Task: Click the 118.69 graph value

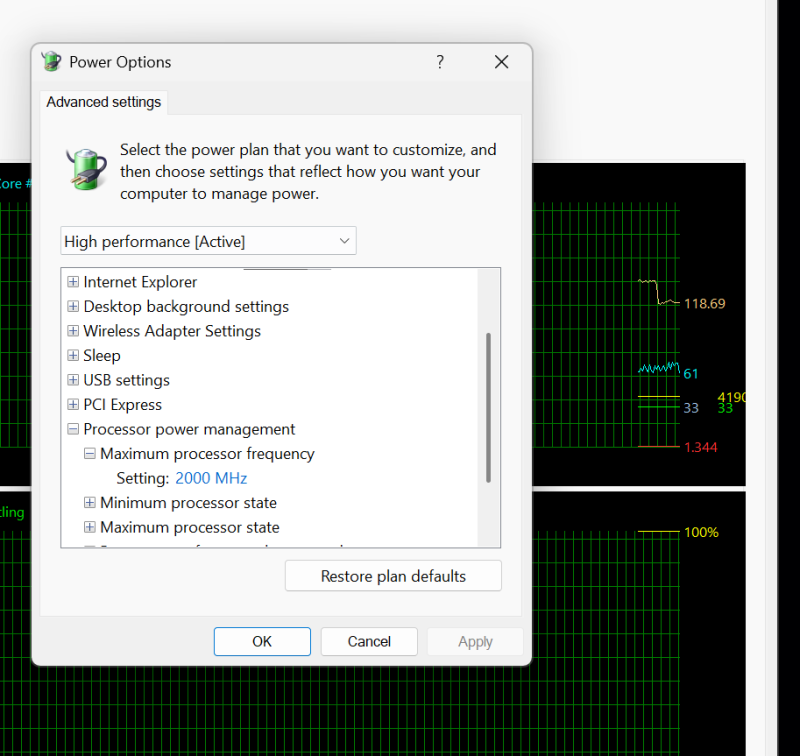Action: [x=705, y=304]
